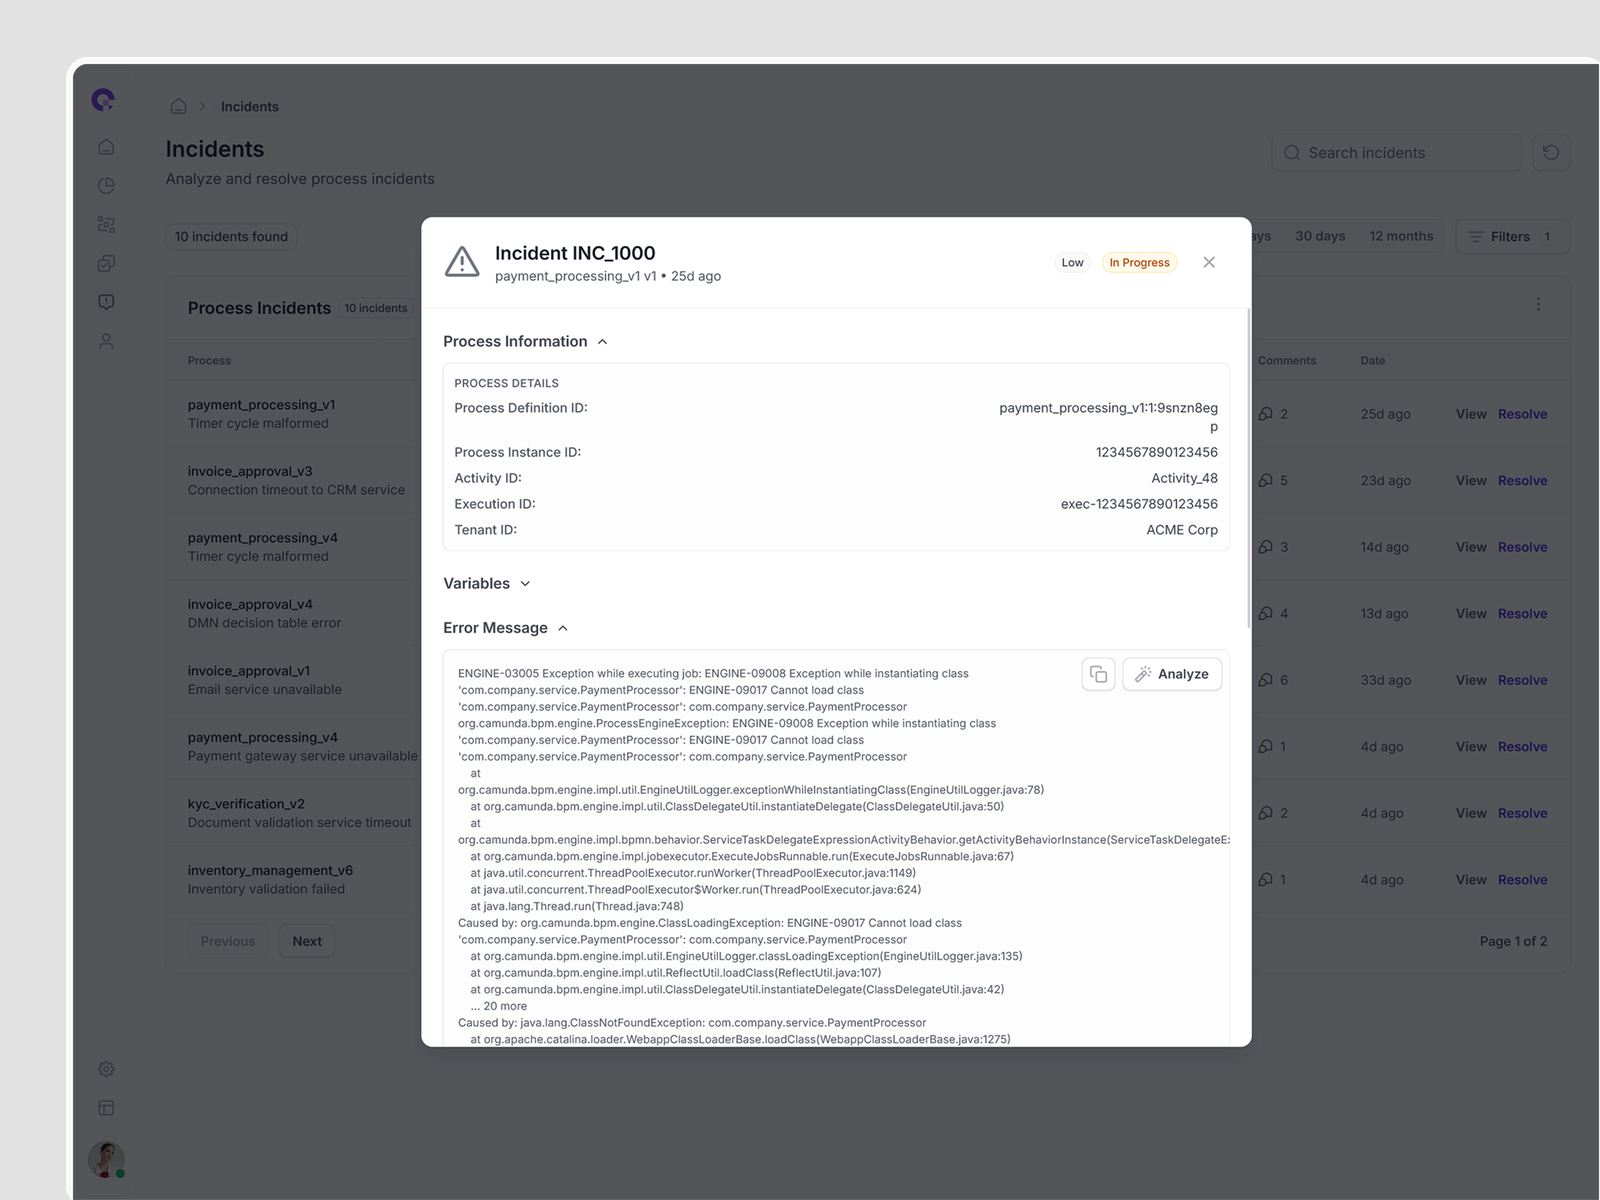Click the home breadcrumb icon
Viewport: 1600px width, 1200px height.
[x=178, y=106]
